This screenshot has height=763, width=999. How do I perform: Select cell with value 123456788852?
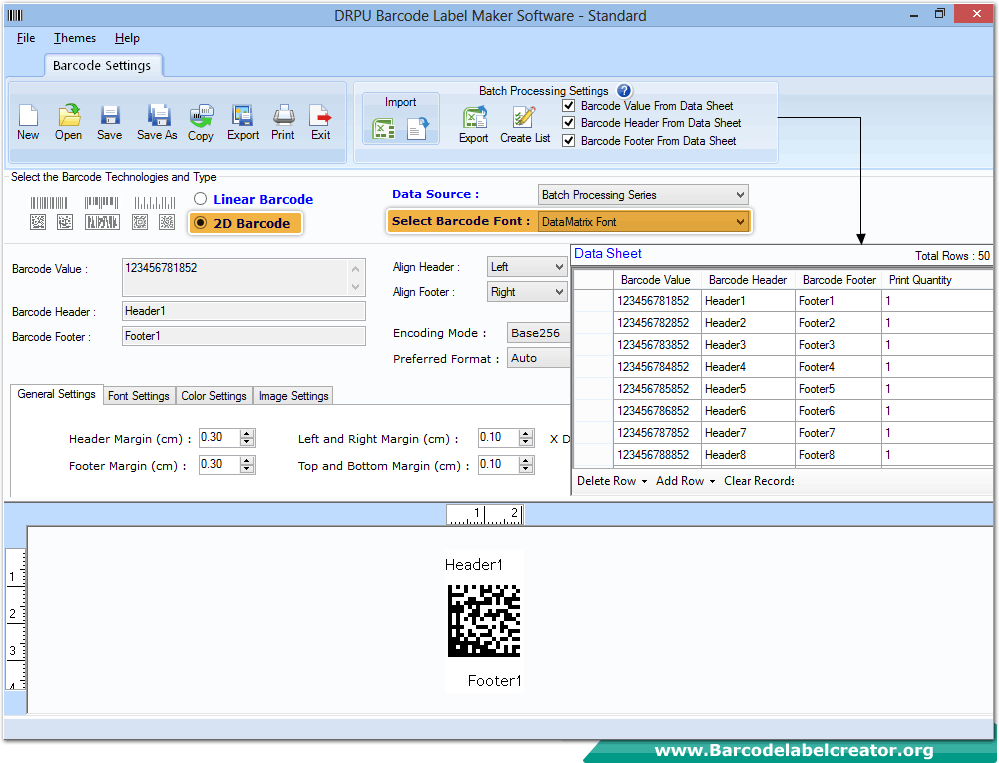point(658,455)
